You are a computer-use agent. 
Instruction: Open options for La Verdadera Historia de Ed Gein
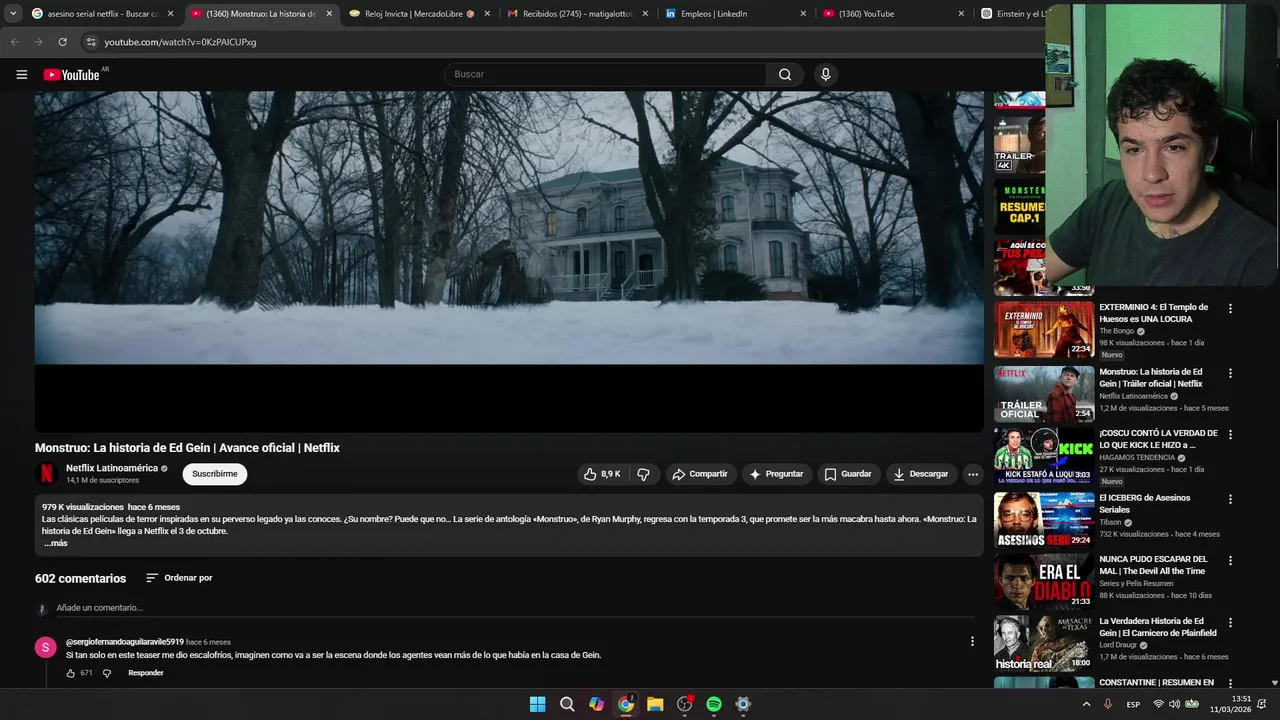tap(1230, 623)
